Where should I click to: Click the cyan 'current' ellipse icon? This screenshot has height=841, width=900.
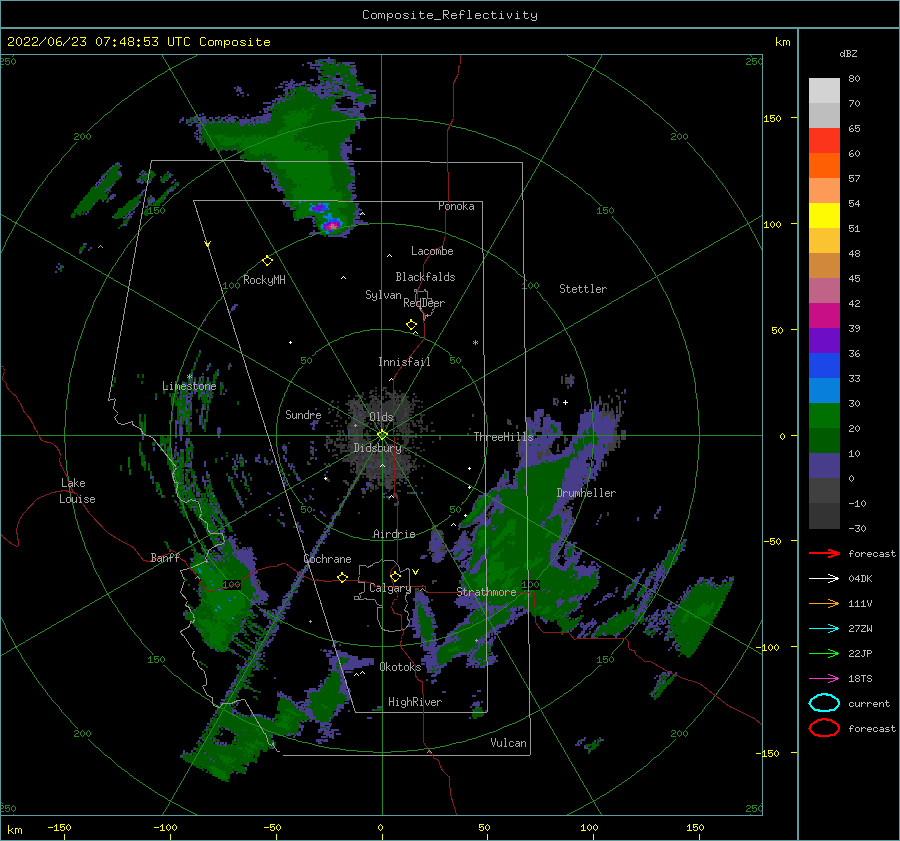[824, 703]
